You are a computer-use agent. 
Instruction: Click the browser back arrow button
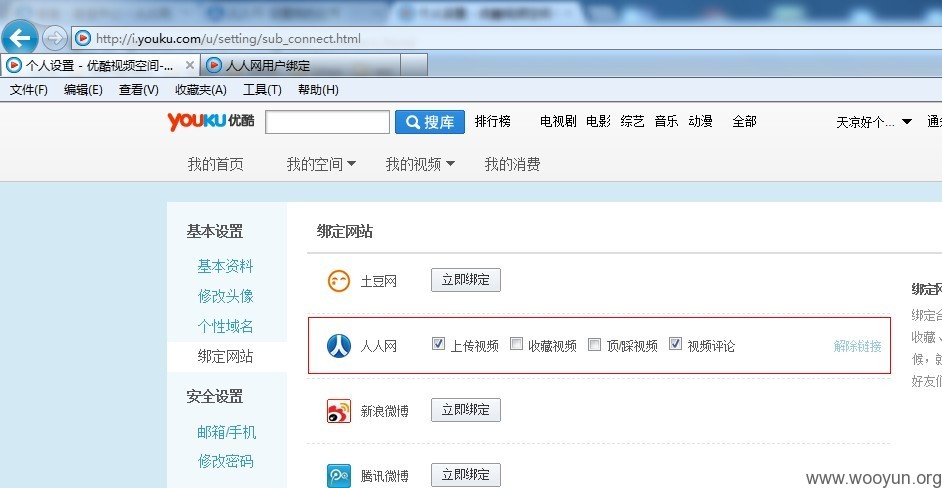pyautogui.click(x=20, y=38)
